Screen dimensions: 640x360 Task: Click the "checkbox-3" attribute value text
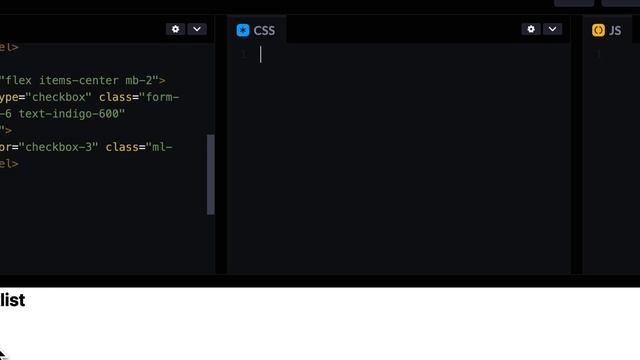click(59, 147)
